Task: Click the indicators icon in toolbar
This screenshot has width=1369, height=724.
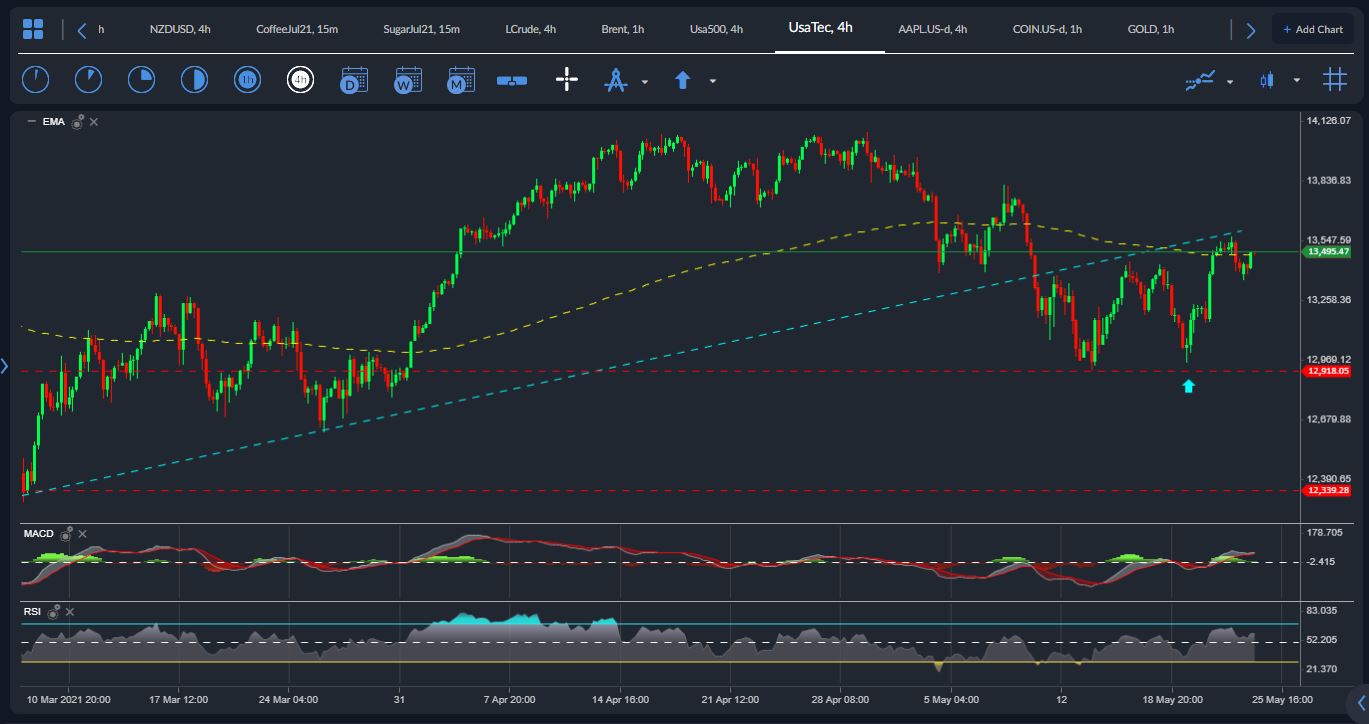Action: click(x=1200, y=80)
